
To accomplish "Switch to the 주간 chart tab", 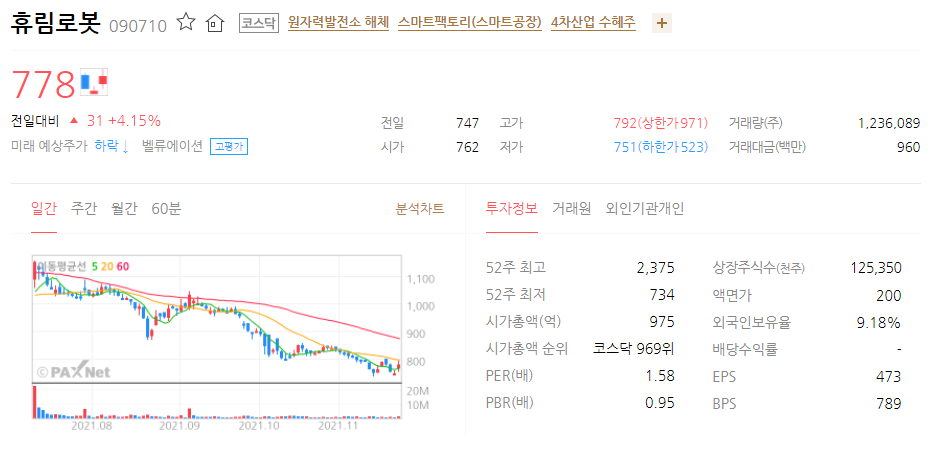I will pyautogui.click(x=84, y=208).
